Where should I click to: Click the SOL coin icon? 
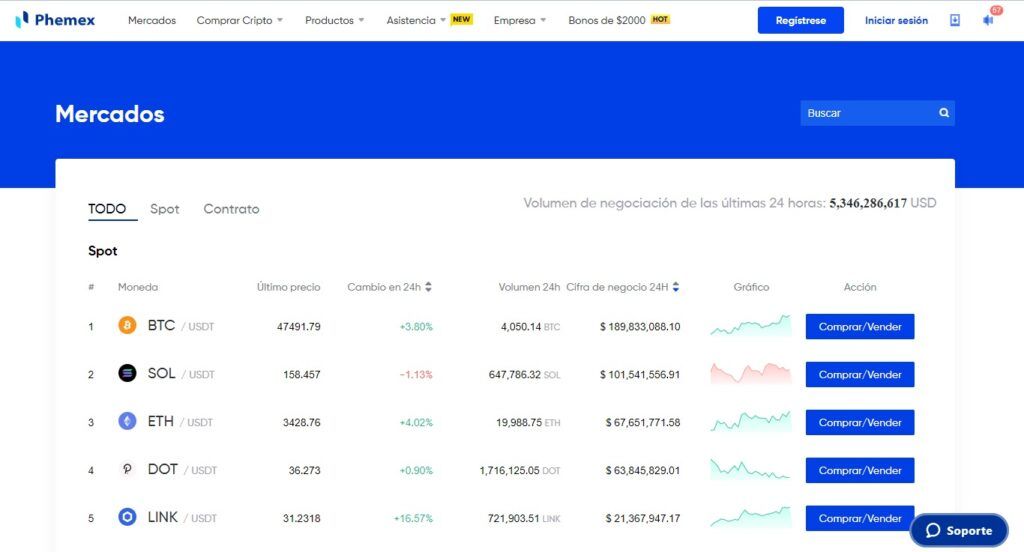click(x=127, y=373)
